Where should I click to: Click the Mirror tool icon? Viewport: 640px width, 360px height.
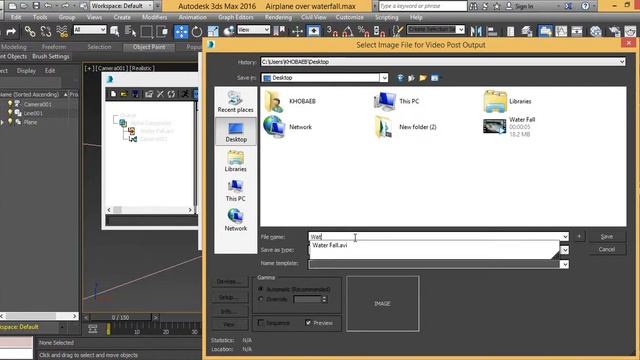coord(476,31)
